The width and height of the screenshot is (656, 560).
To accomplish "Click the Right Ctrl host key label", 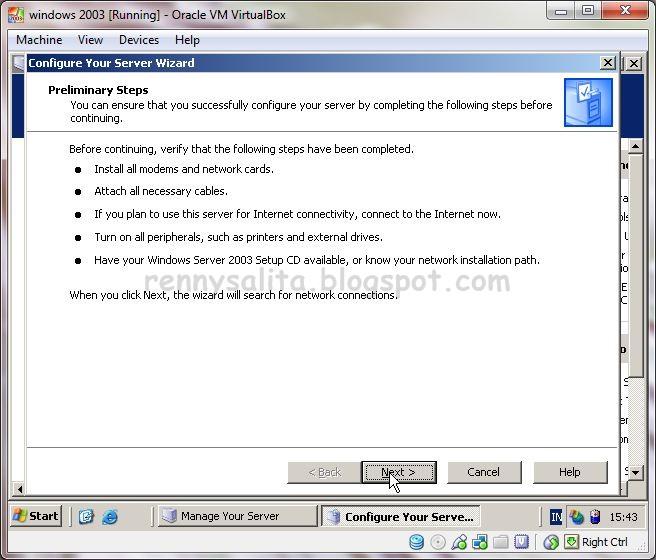I will click(x=605, y=542).
